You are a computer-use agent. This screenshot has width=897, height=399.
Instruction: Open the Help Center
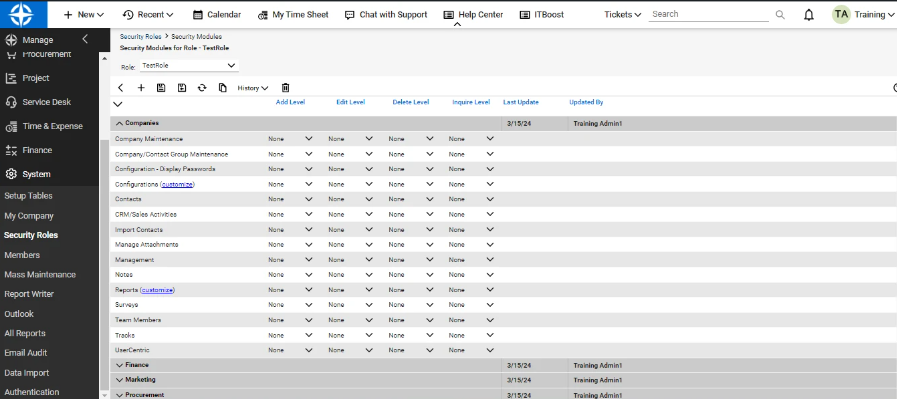(474, 15)
